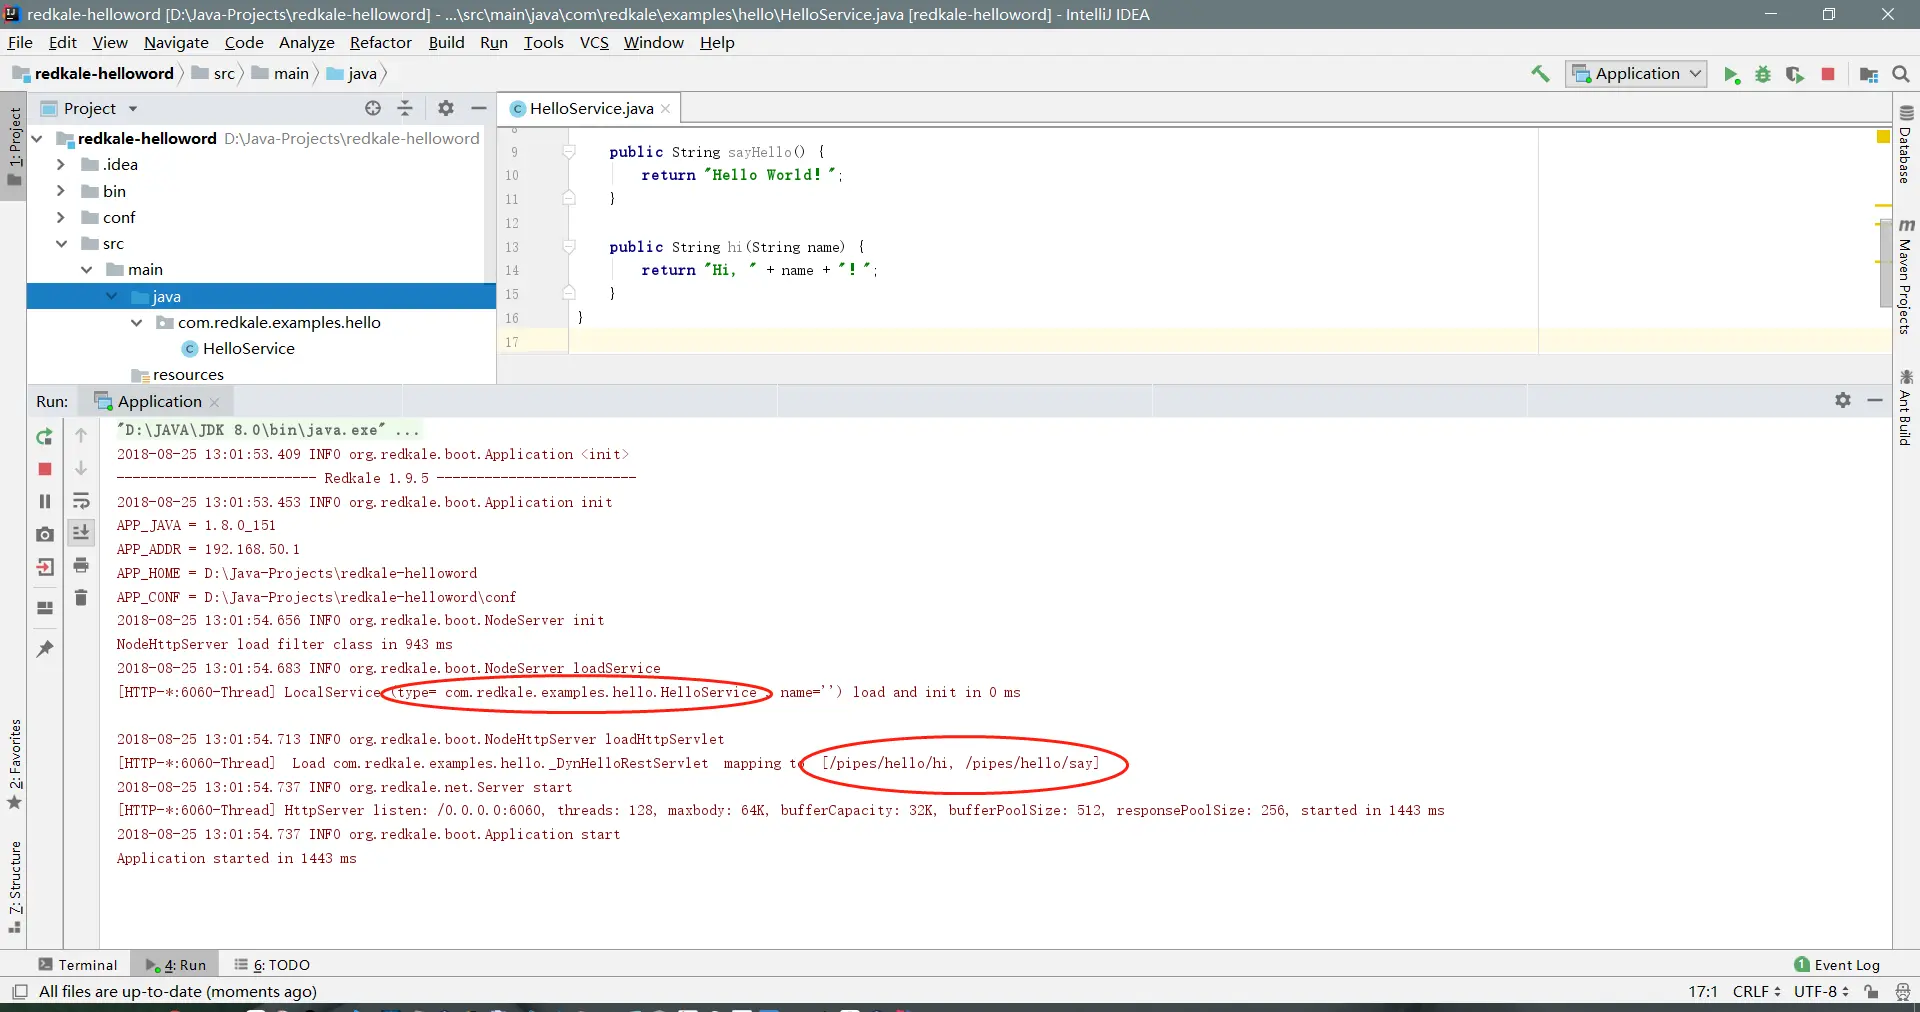Toggle scroll to end in the Run console
Viewport: 1920px width, 1012px height.
click(81, 532)
